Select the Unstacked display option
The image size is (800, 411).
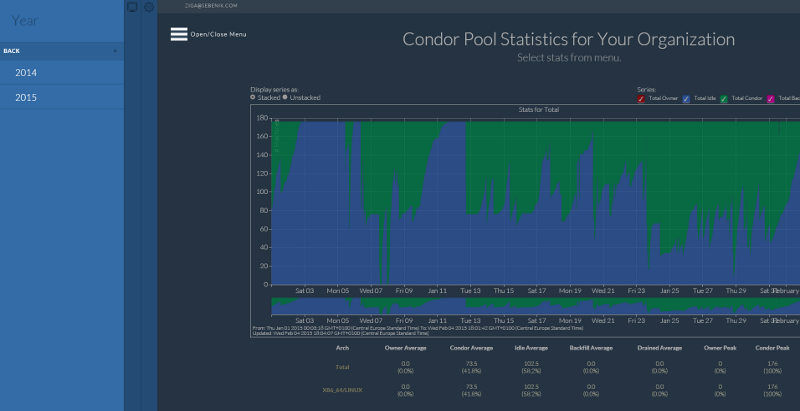(285, 98)
